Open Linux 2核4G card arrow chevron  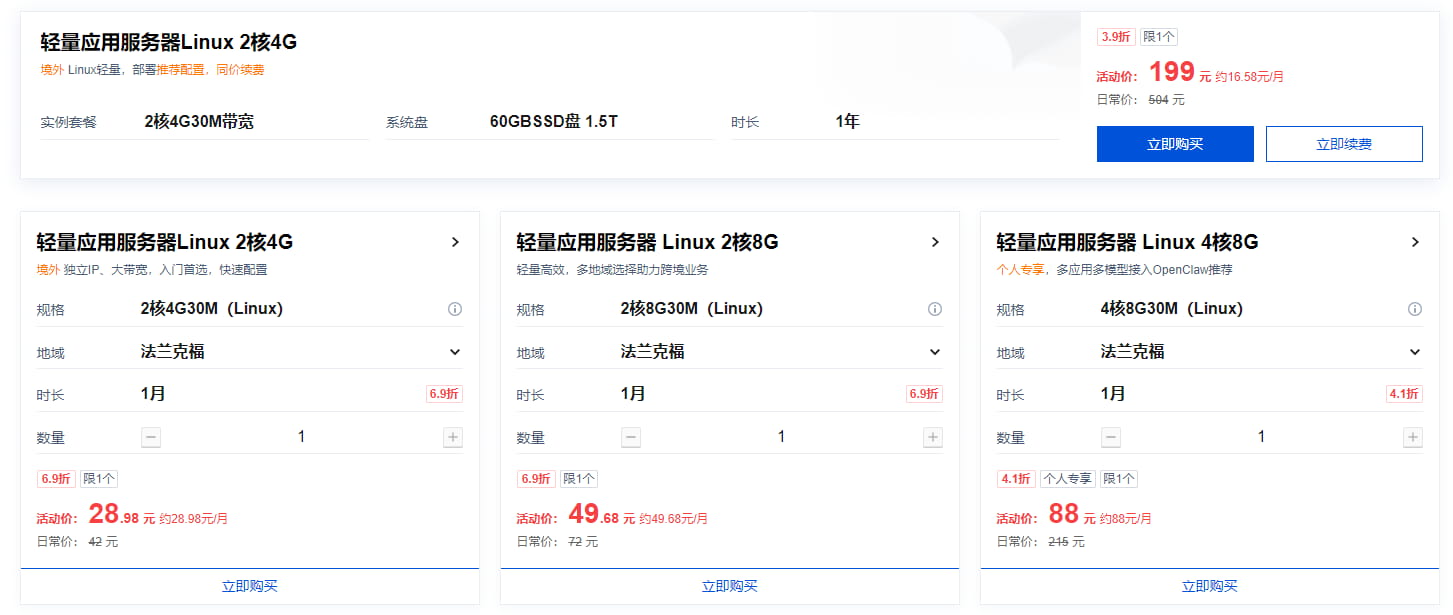point(455,242)
